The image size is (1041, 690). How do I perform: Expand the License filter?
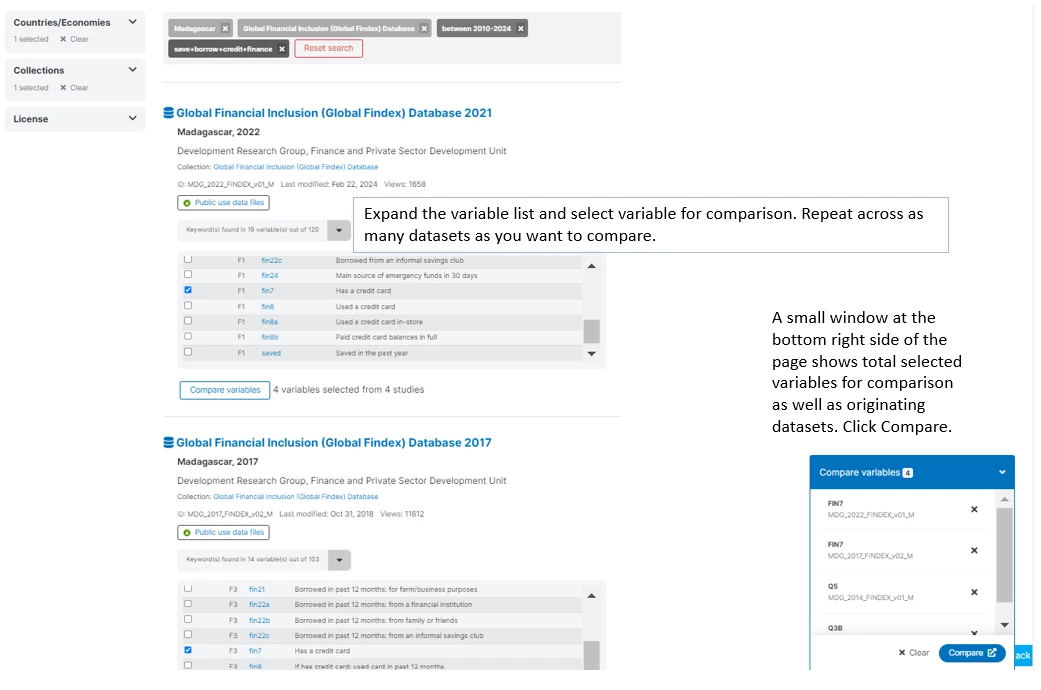click(x=133, y=118)
